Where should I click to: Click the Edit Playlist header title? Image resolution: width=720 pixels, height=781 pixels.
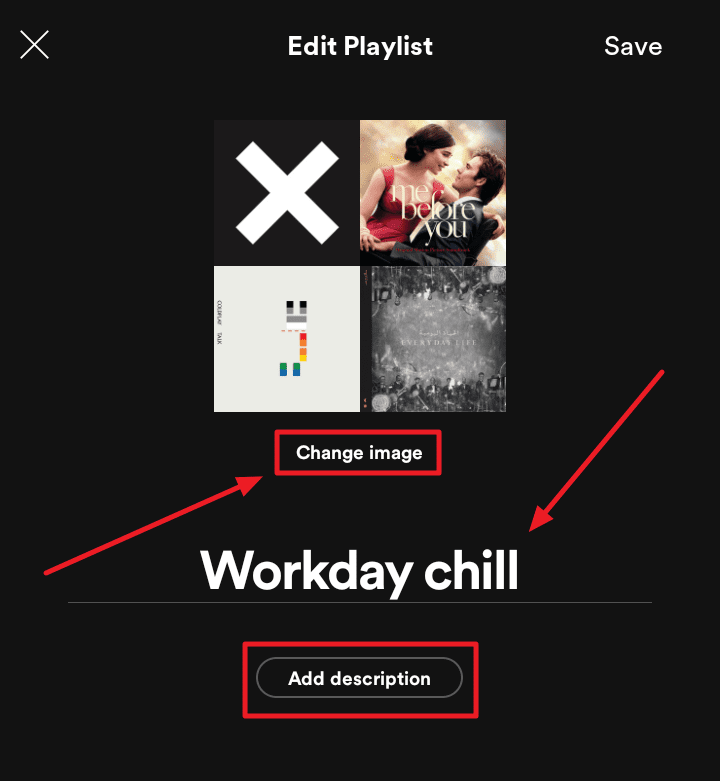coord(360,46)
